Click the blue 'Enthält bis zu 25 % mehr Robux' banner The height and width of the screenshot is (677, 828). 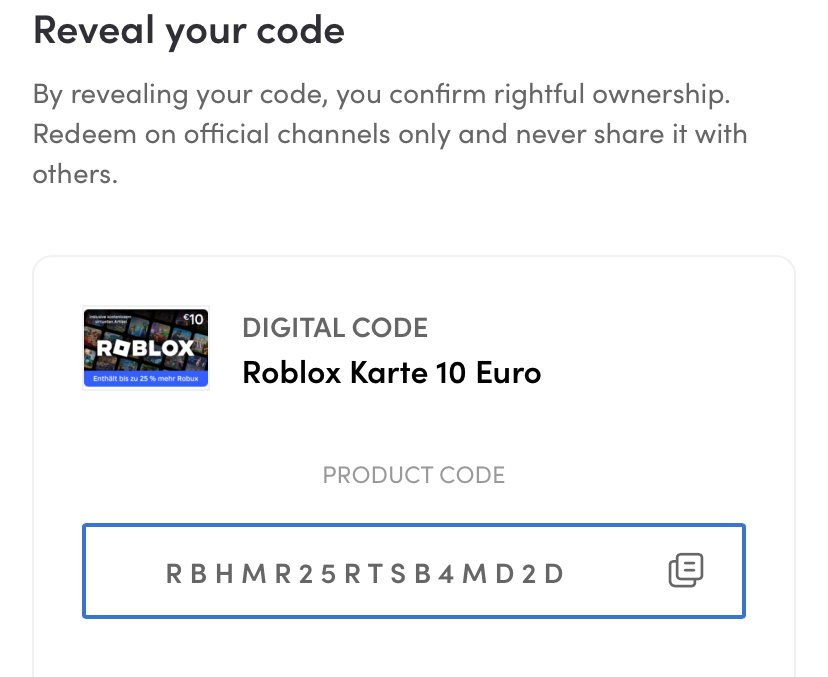(146, 378)
